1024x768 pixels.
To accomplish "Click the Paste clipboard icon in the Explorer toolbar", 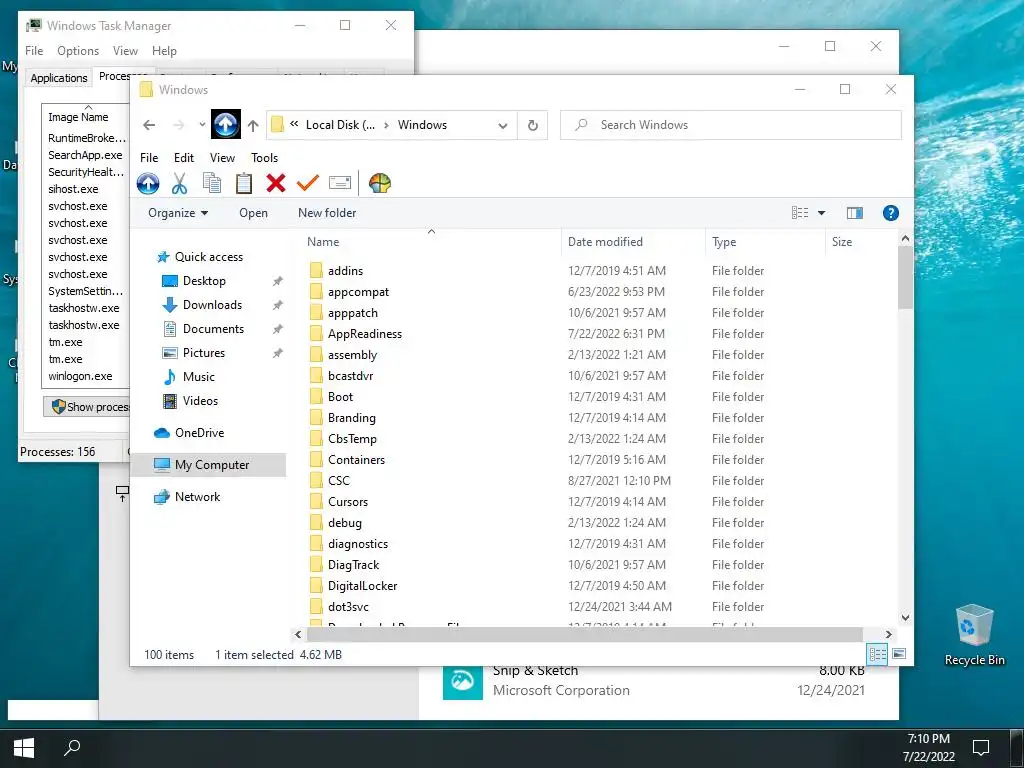I will pos(244,184).
